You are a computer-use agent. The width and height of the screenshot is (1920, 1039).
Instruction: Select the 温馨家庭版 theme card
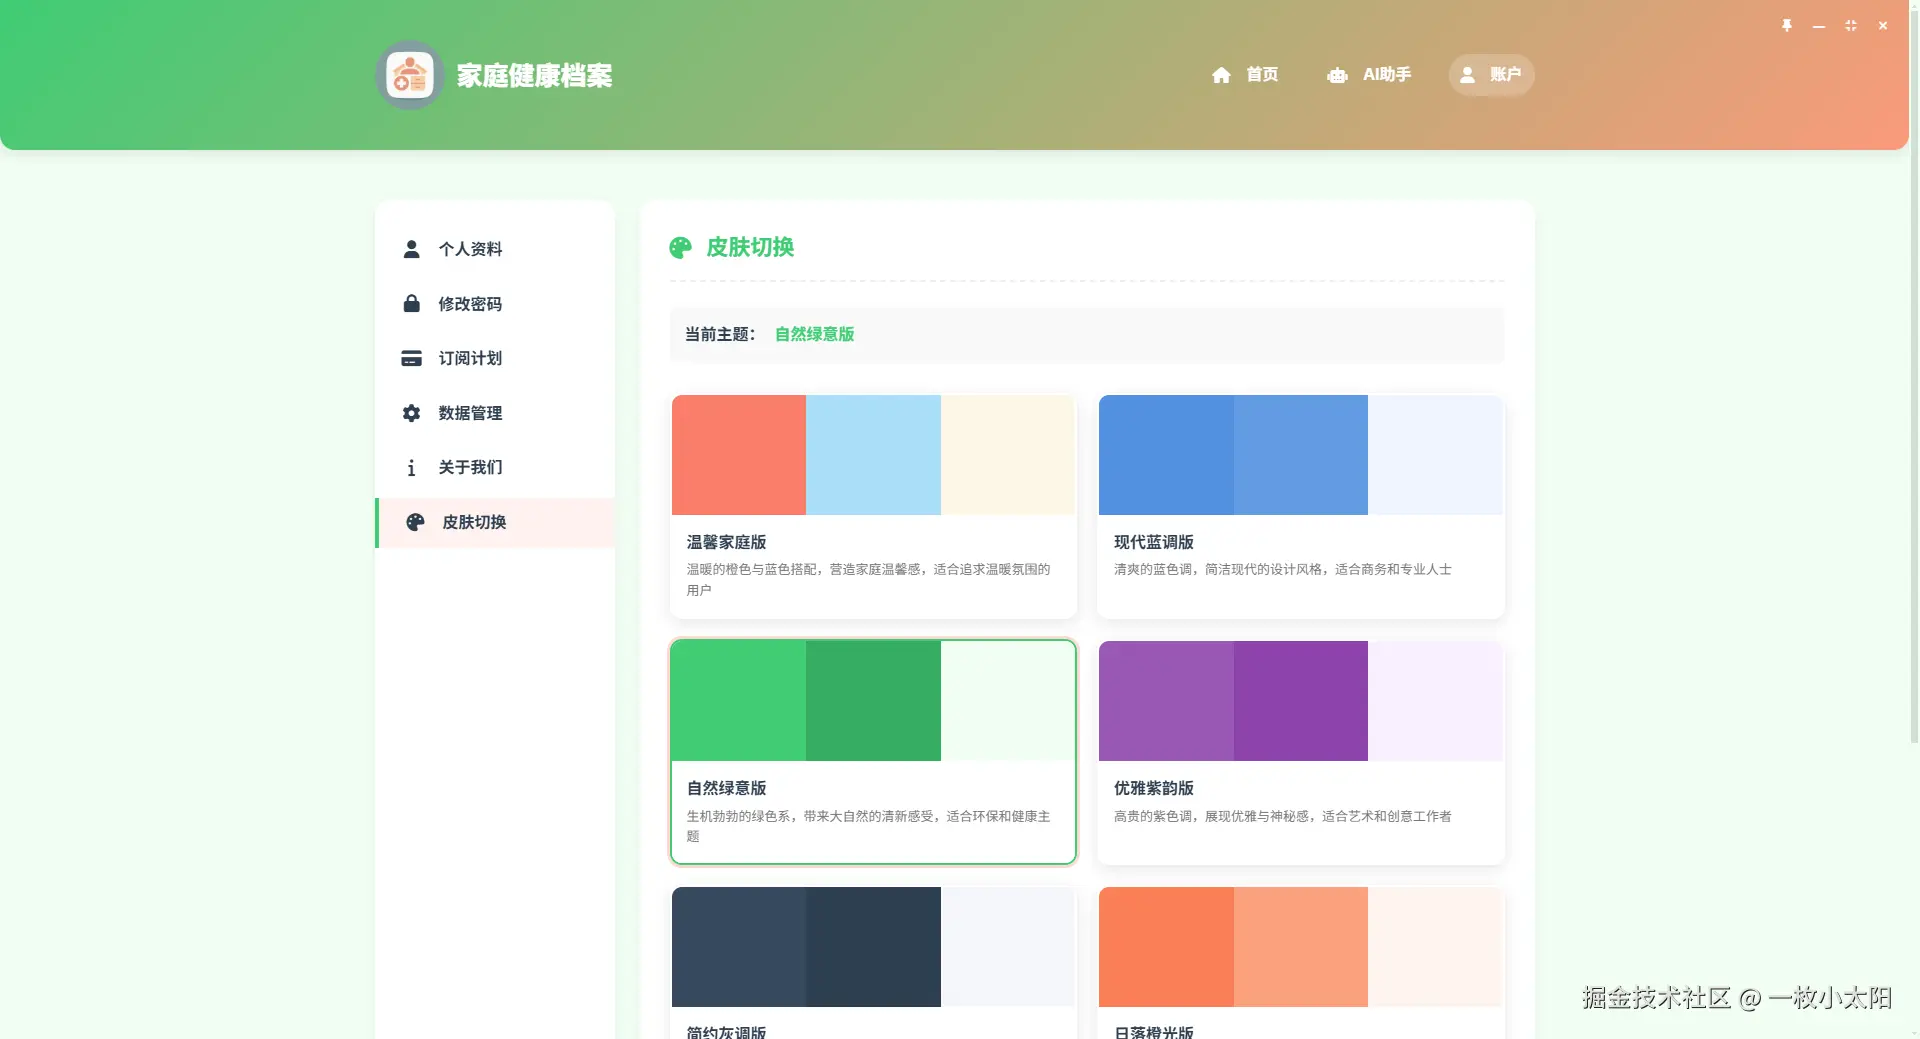pos(873,505)
